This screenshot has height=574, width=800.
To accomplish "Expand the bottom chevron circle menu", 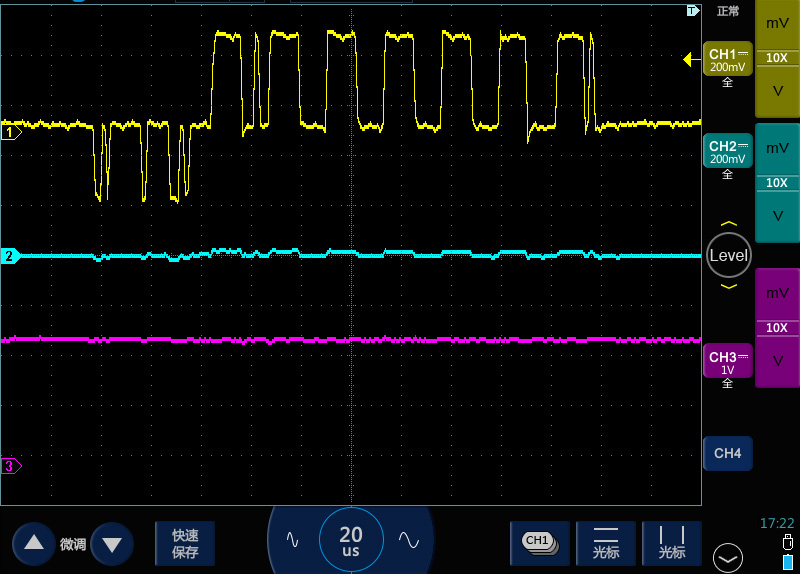I will point(728,558).
